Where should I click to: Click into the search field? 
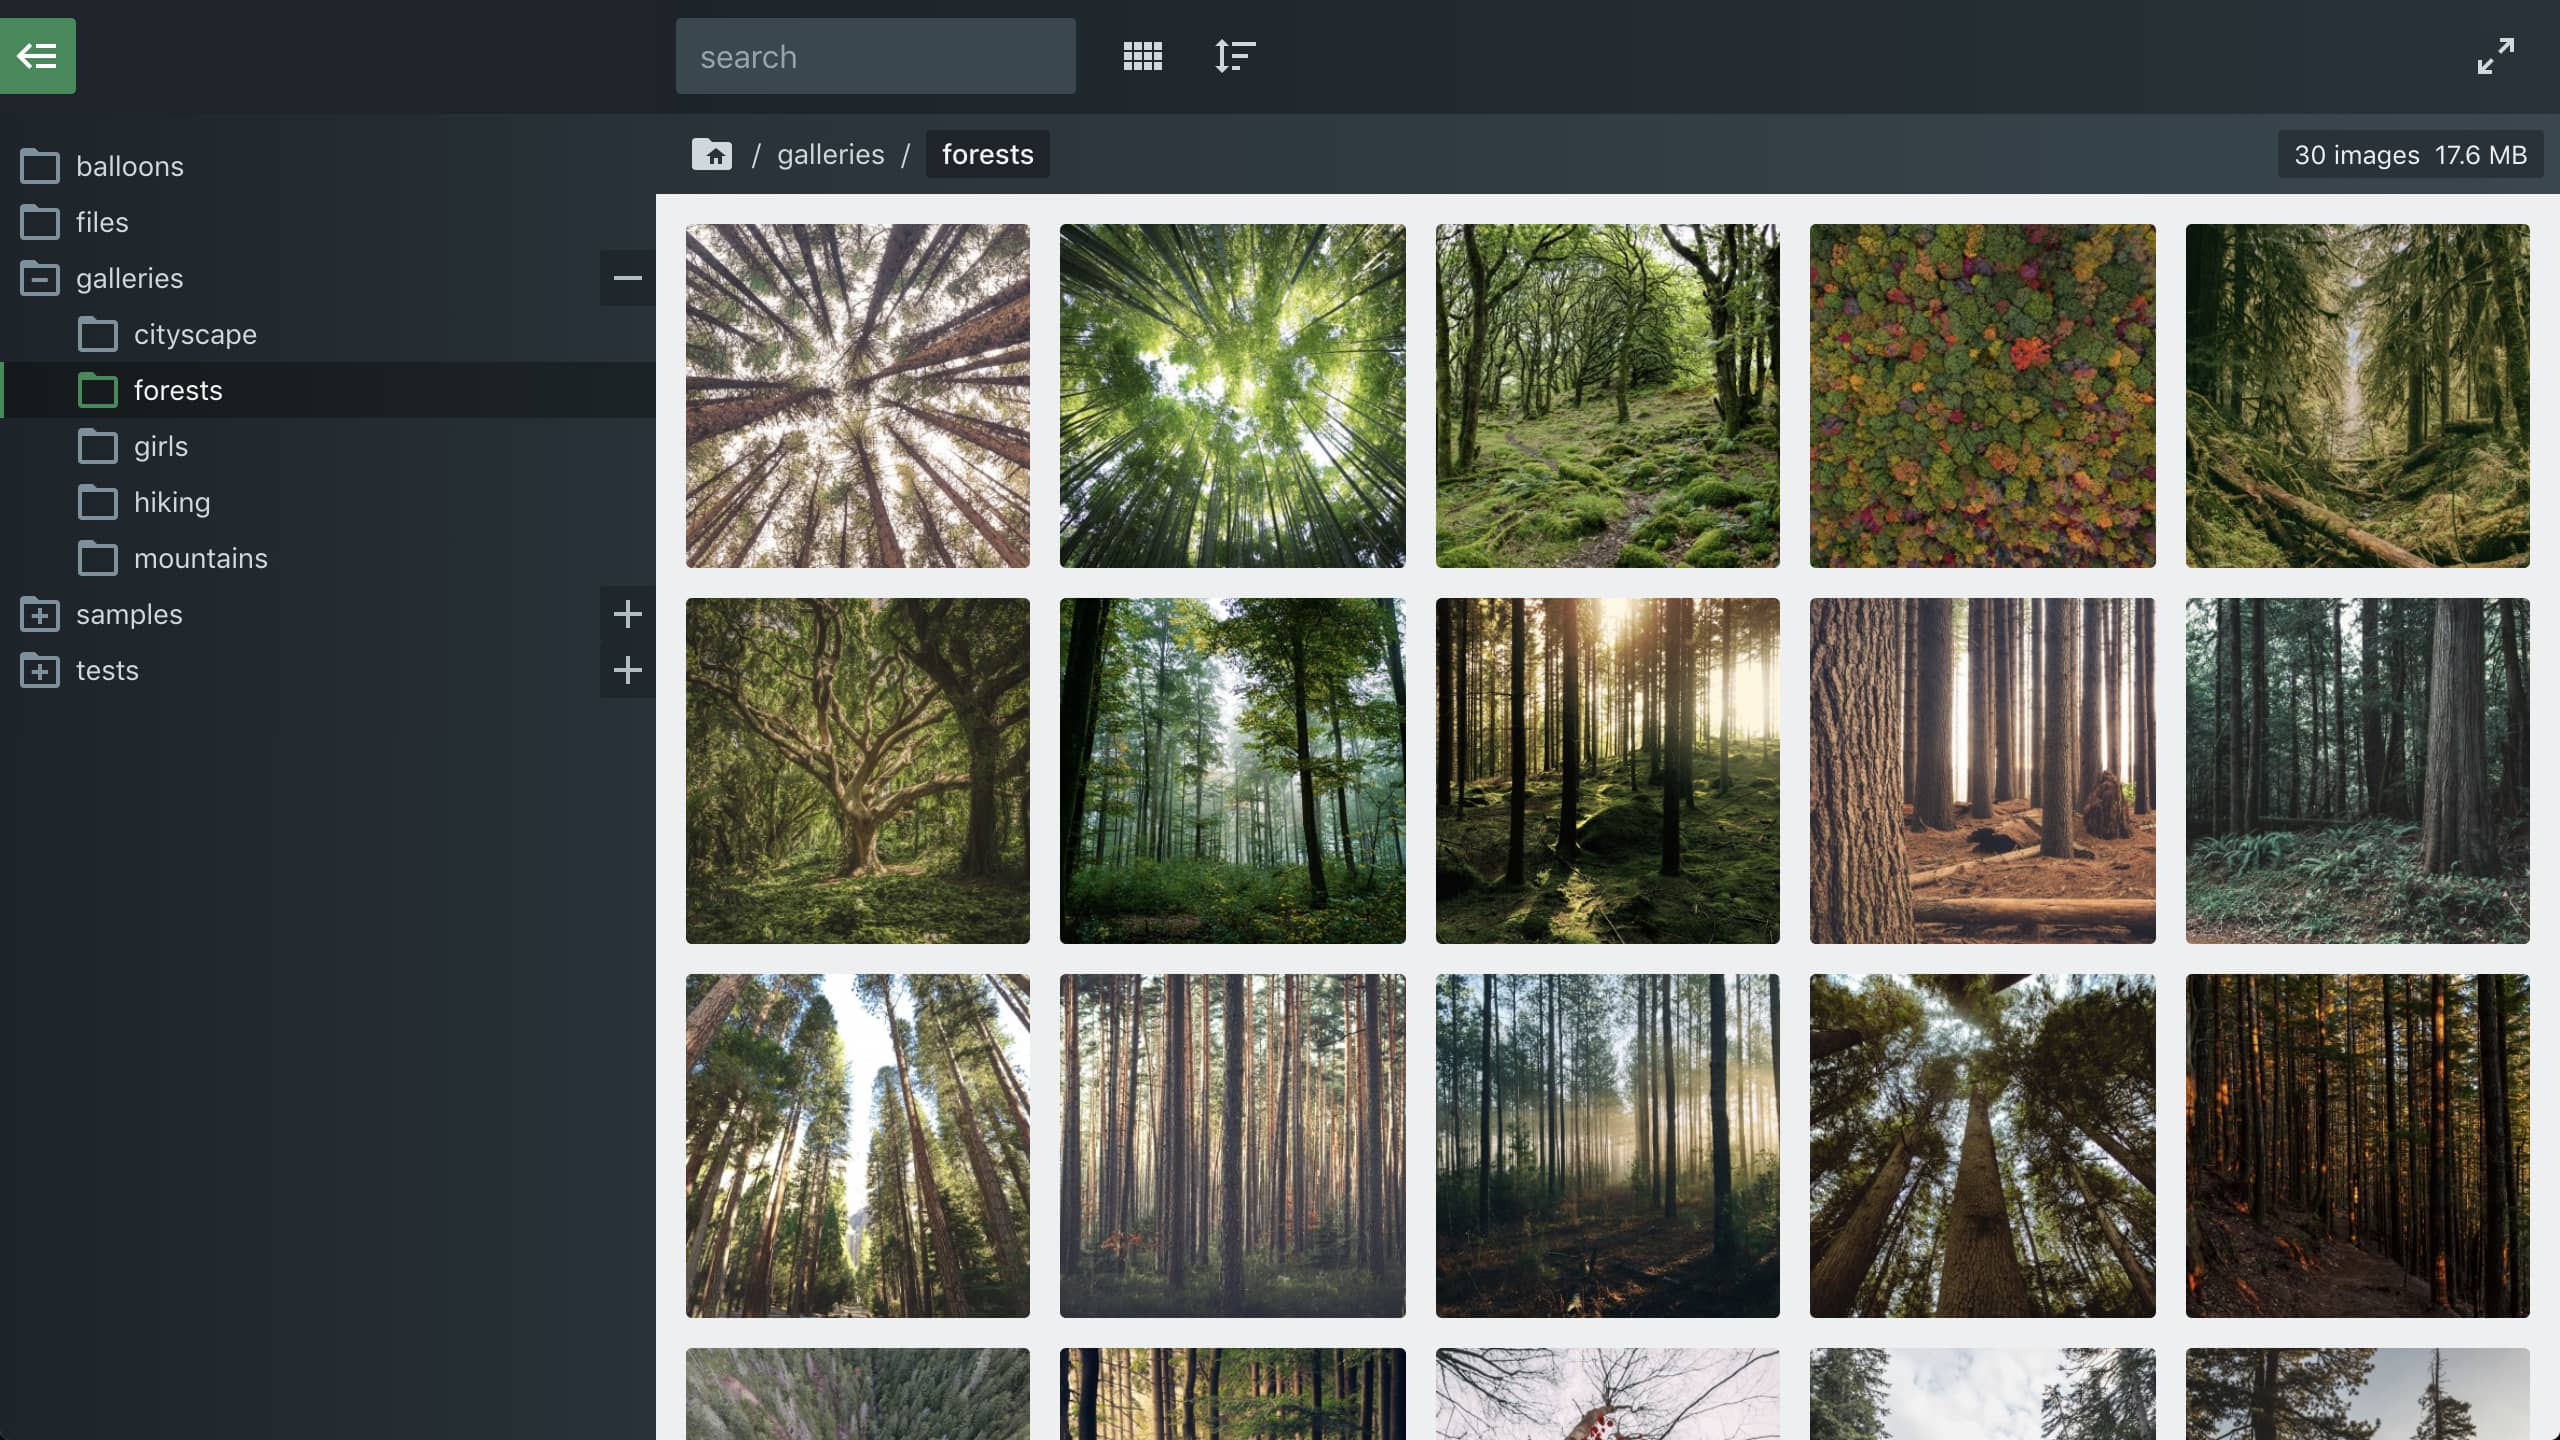tap(875, 56)
